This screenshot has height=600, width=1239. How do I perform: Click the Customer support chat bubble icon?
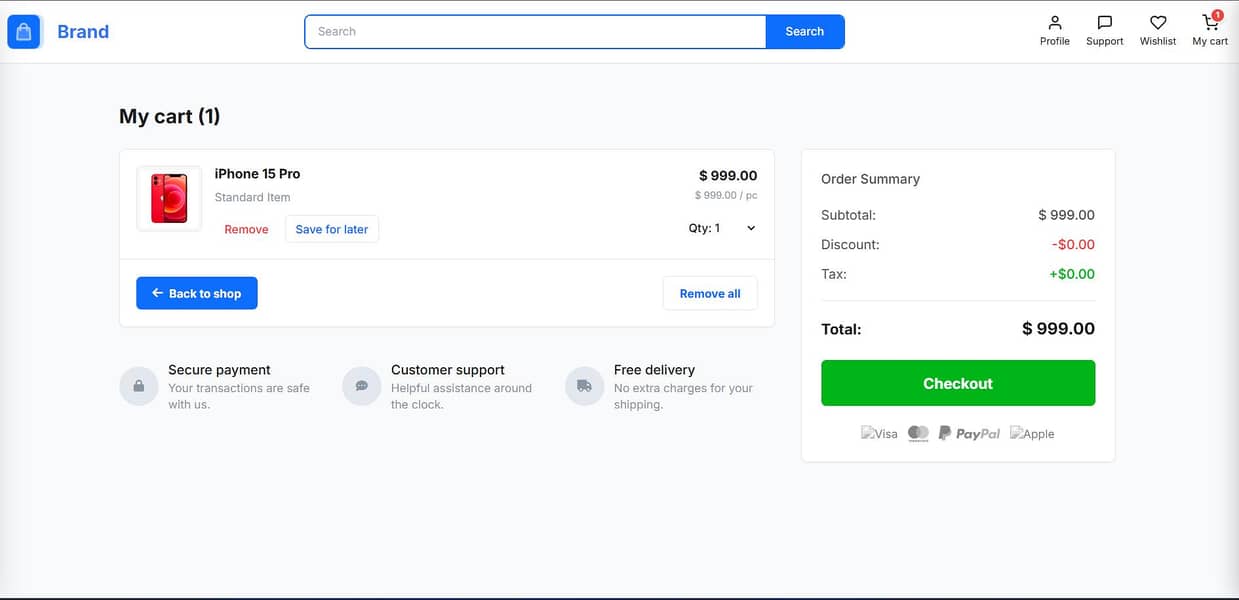pyautogui.click(x=361, y=386)
